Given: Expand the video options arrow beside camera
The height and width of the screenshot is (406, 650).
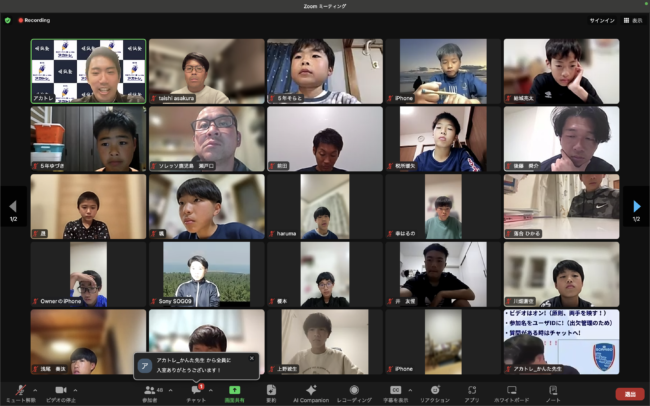Looking at the screenshot, I should tap(75, 390).
